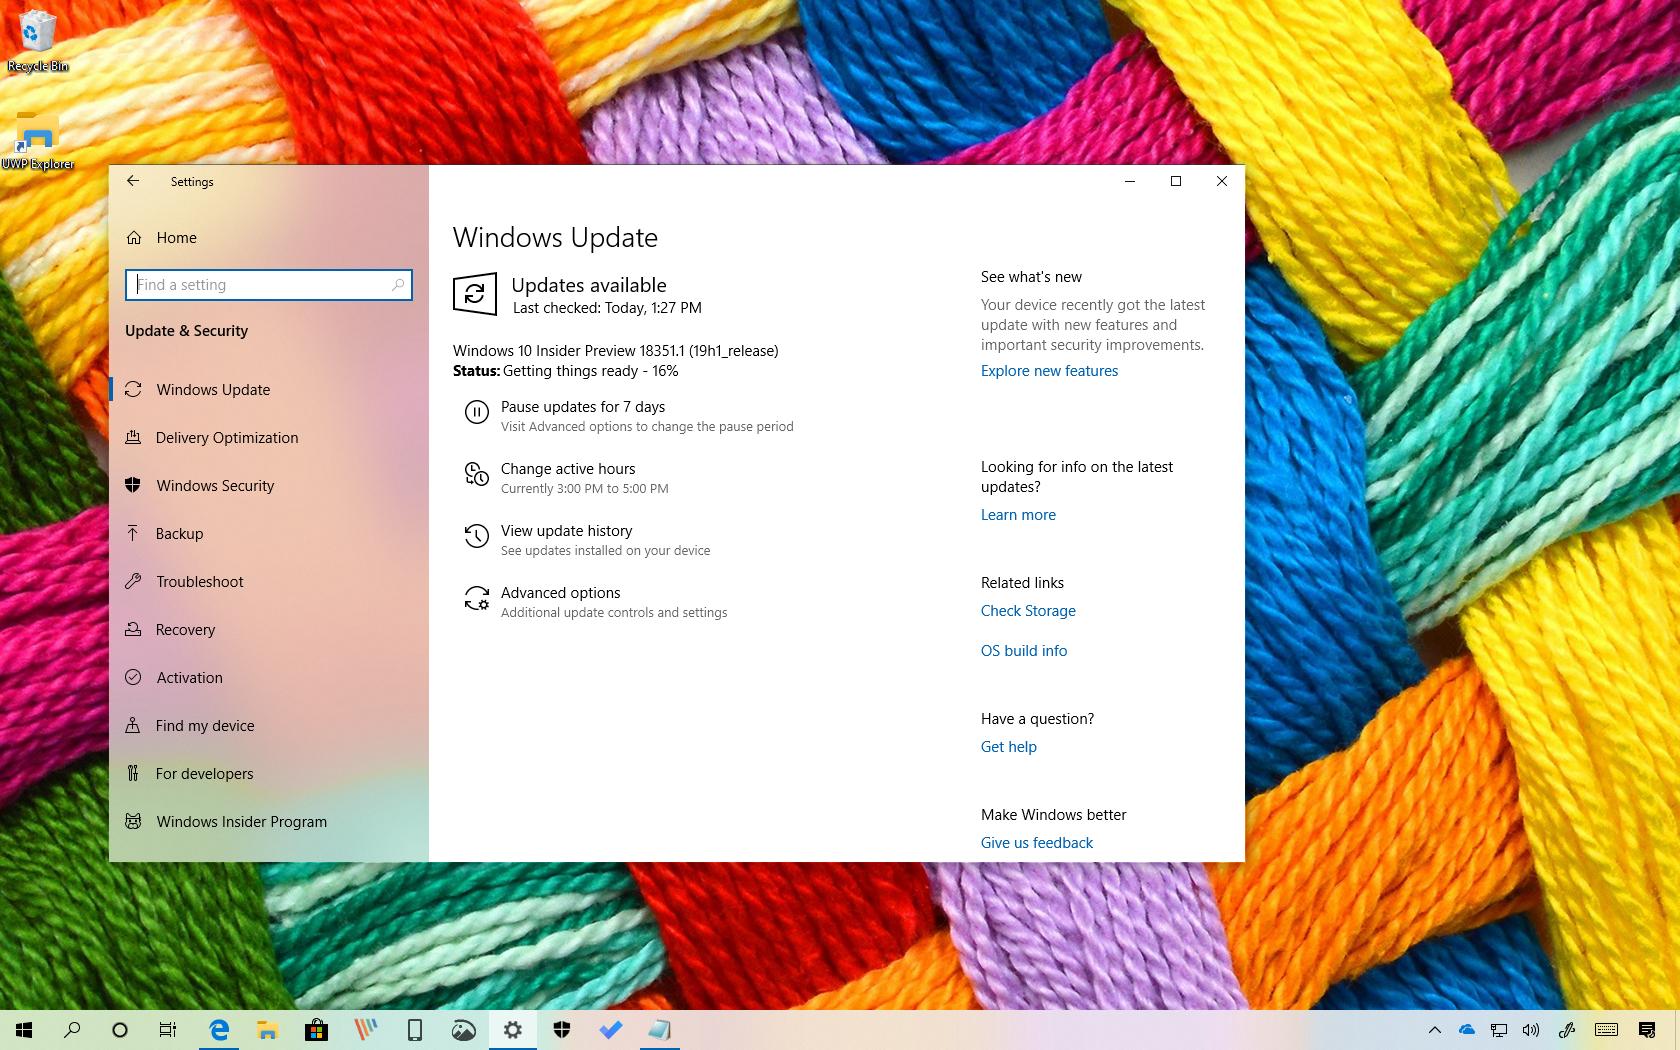The height and width of the screenshot is (1050, 1680).
Task: Click the Troubleshoot wrench sidebar icon
Action: (x=133, y=581)
